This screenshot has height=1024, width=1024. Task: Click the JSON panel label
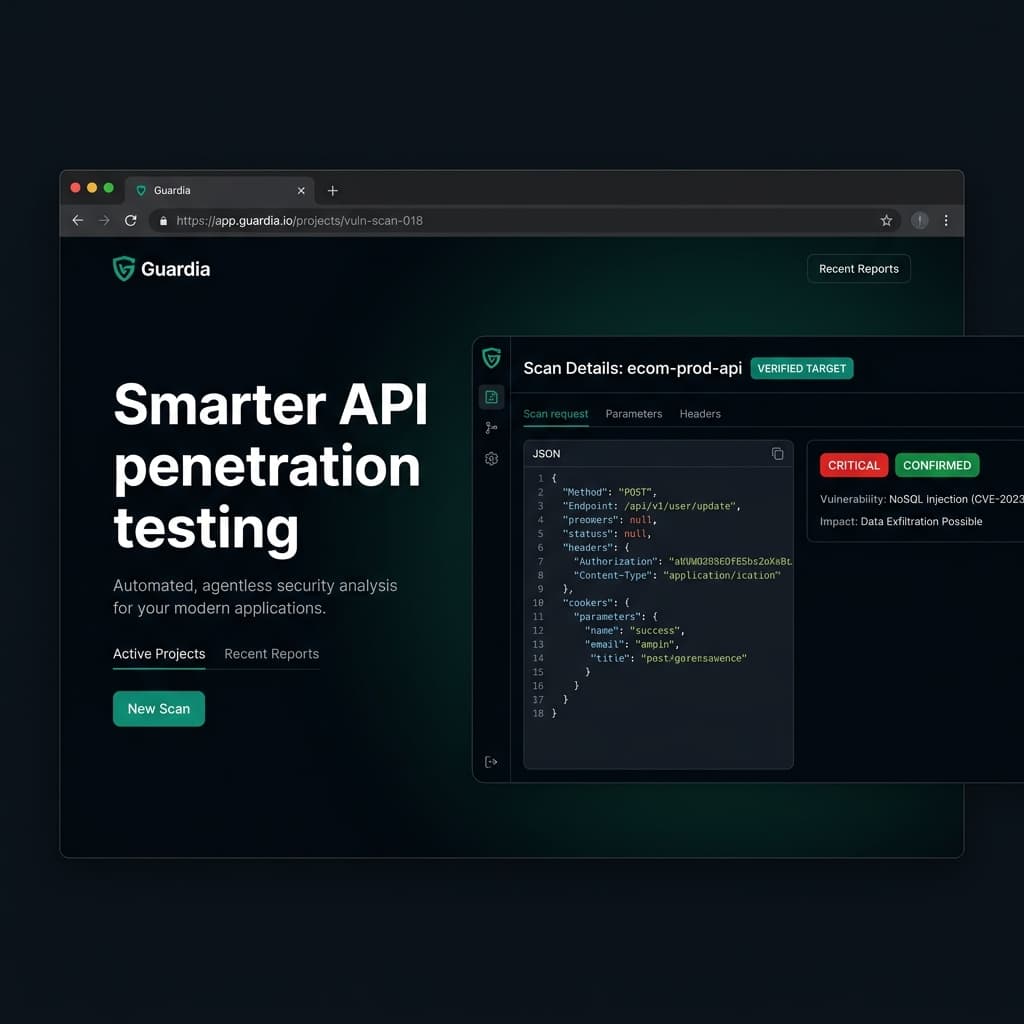tap(546, 454)
